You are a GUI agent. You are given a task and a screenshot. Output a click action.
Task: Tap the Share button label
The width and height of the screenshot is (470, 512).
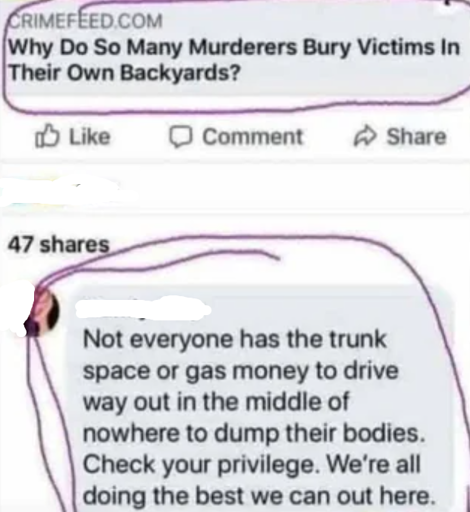tap(416, 137)
